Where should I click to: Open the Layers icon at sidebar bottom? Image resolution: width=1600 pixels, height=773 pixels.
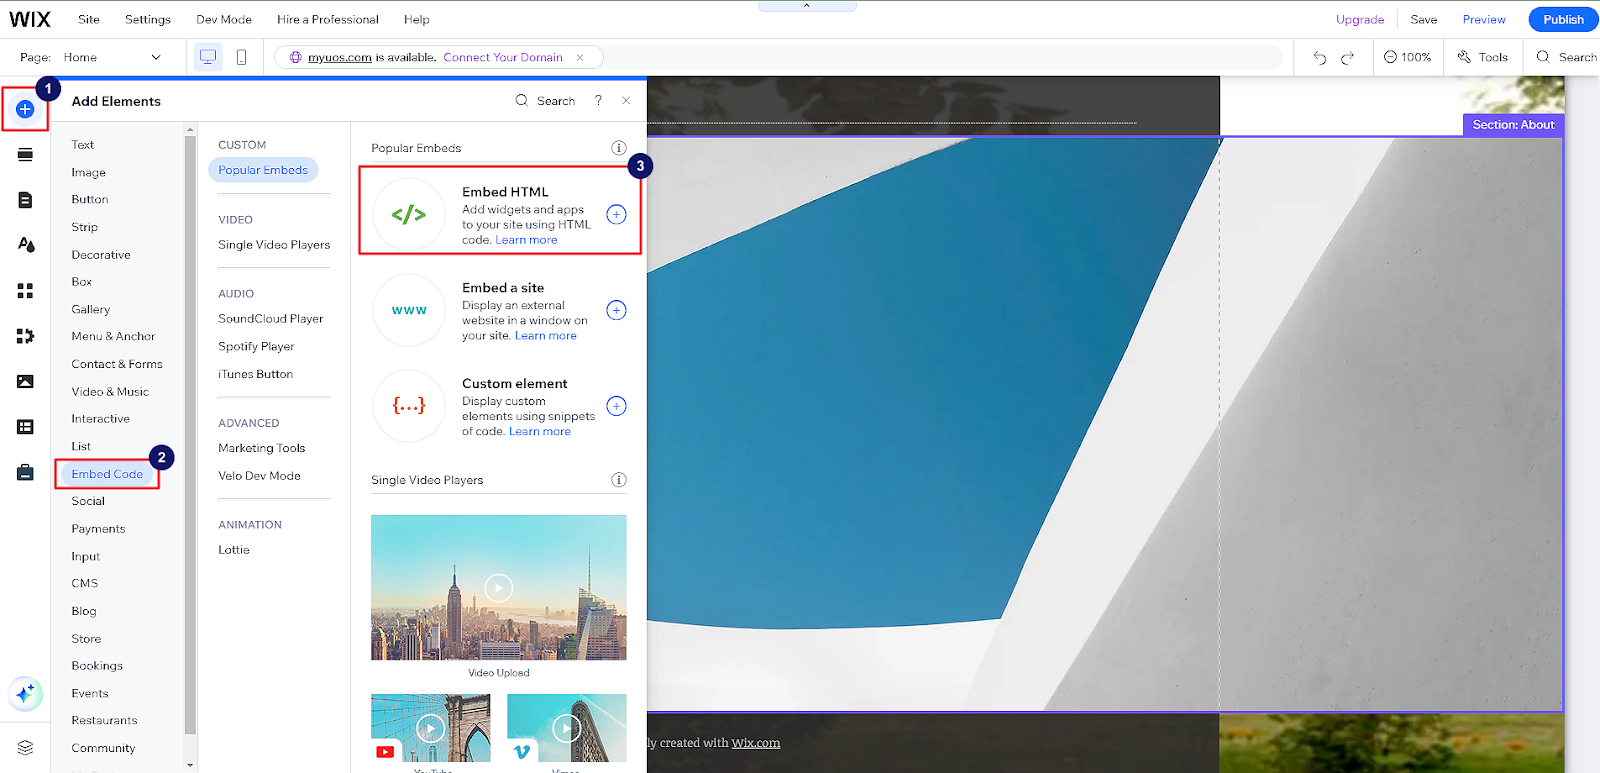[25, 747]
